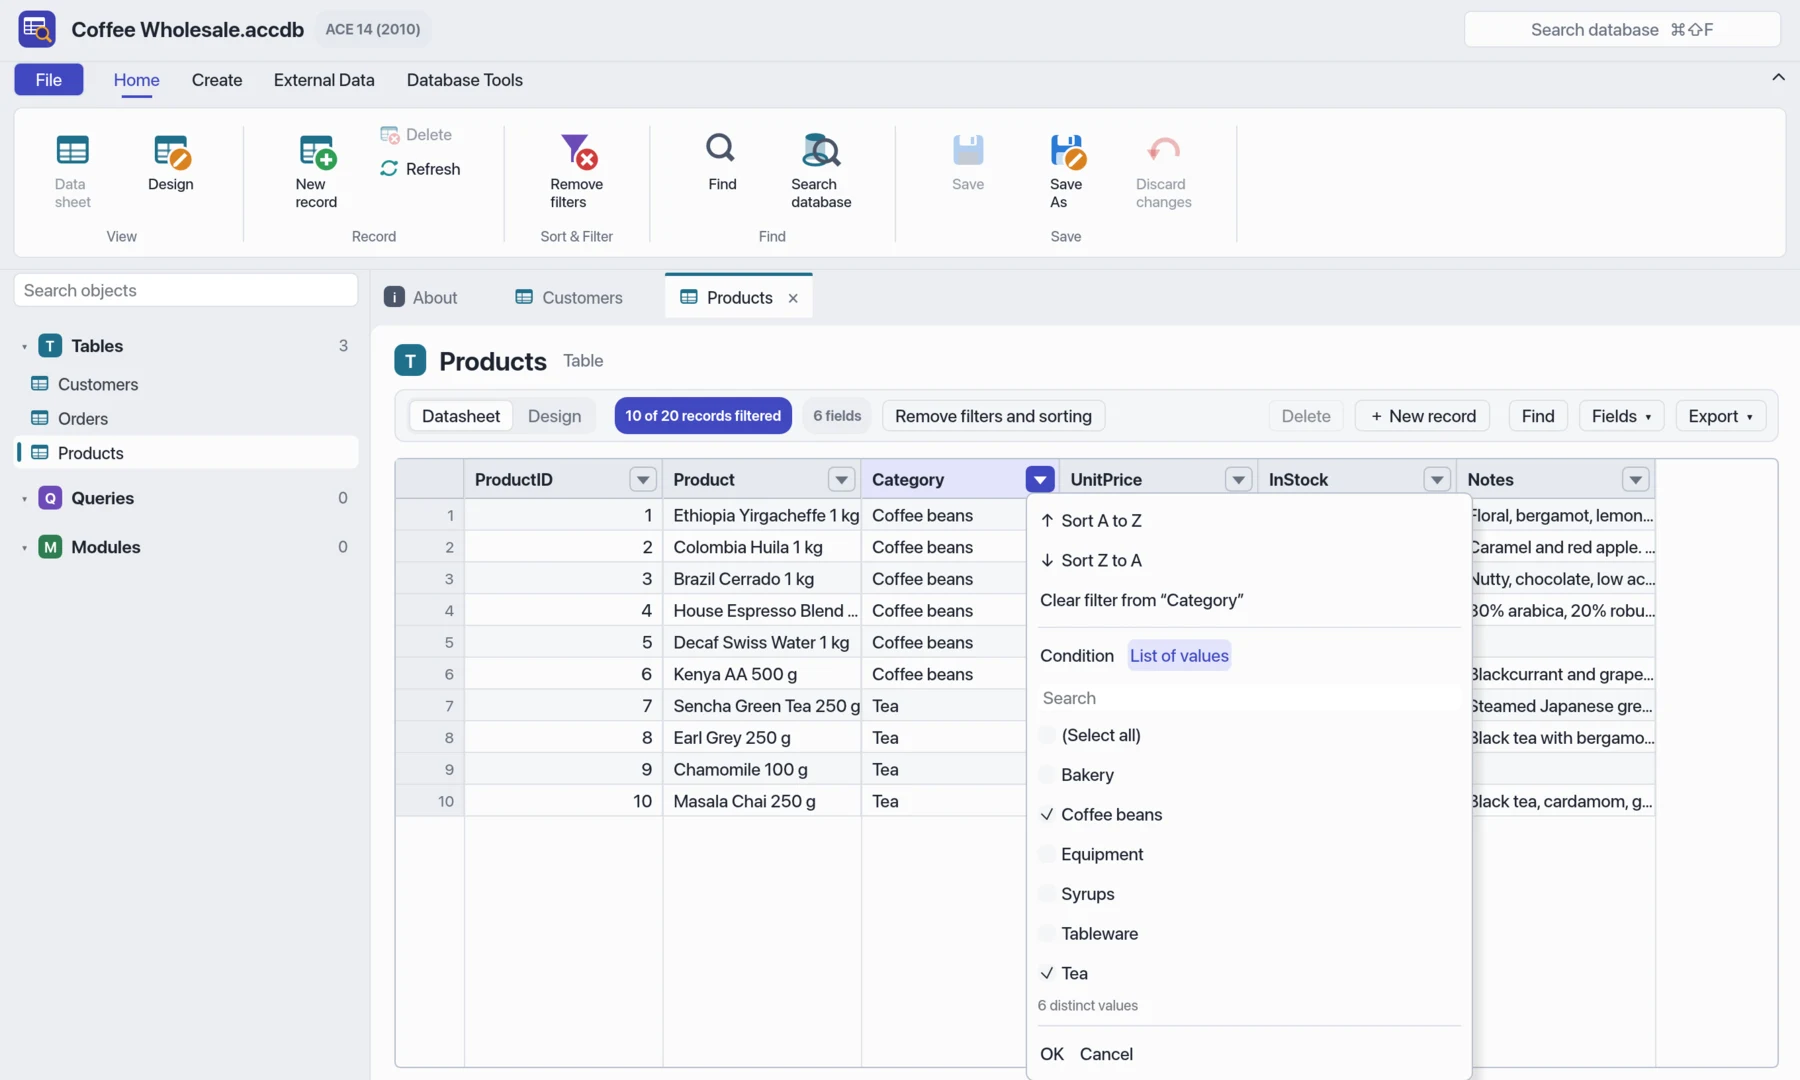Check the Tableware filter value
This screenshot has width=1800, height=1080.
click(1047, 933)
